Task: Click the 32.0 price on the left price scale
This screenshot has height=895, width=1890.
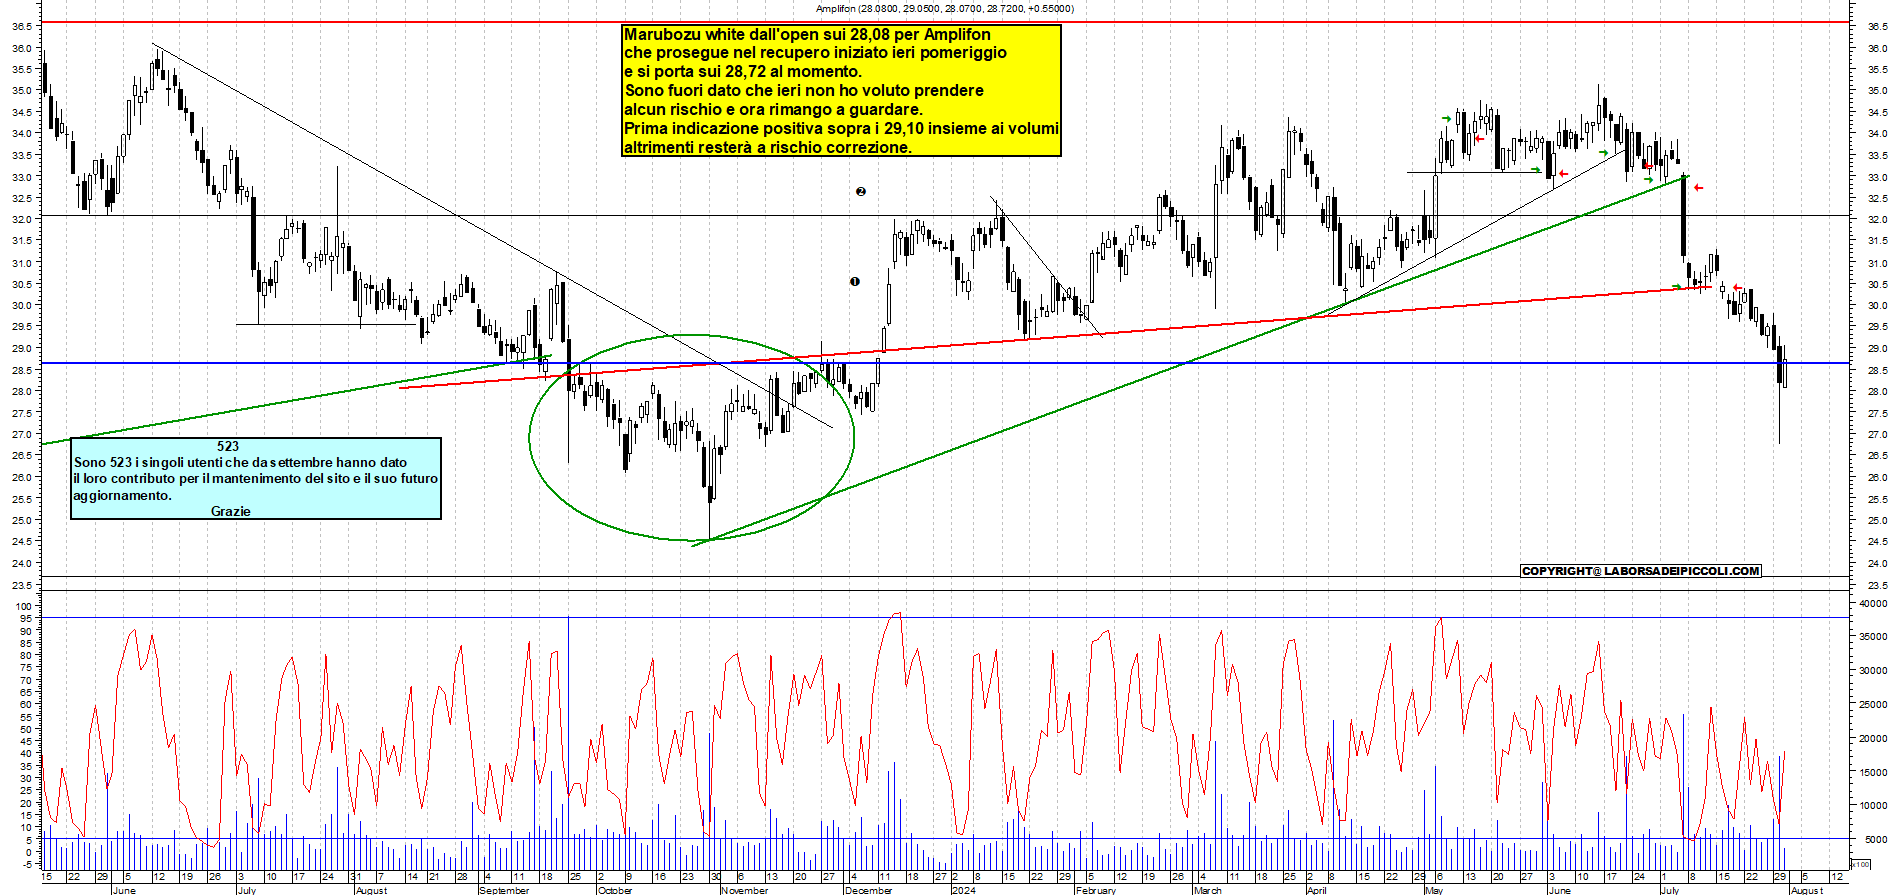Action: 20,219
